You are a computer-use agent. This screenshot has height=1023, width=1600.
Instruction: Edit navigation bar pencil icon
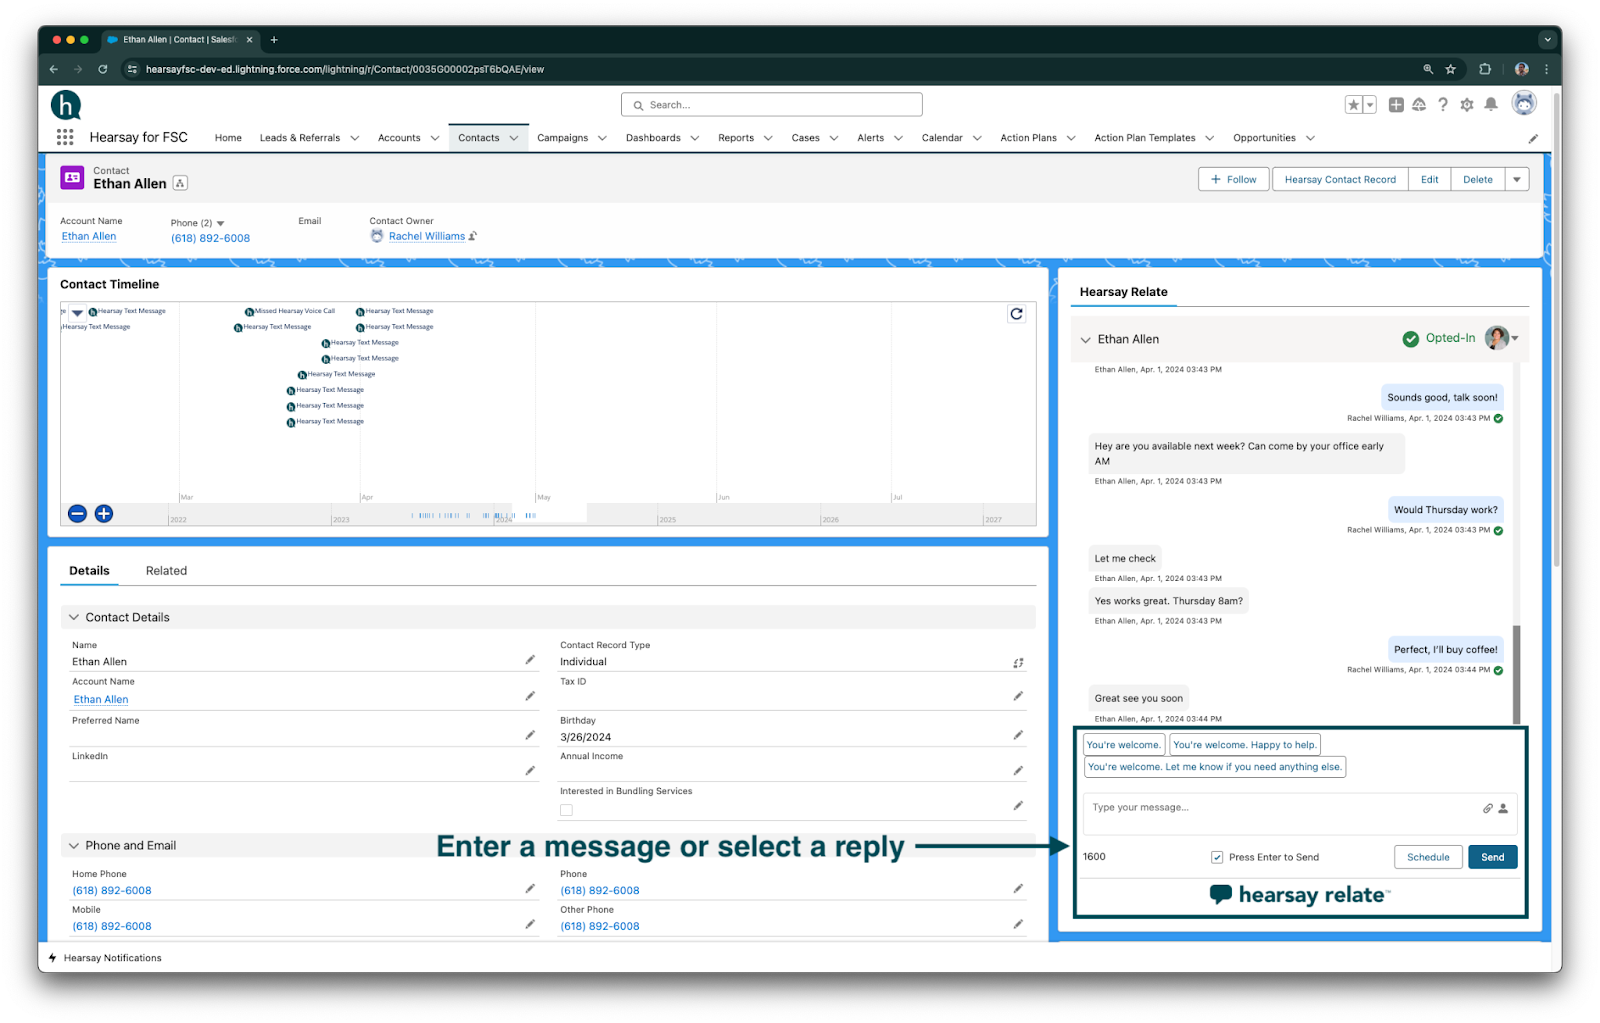click(x=1533, y=138)
